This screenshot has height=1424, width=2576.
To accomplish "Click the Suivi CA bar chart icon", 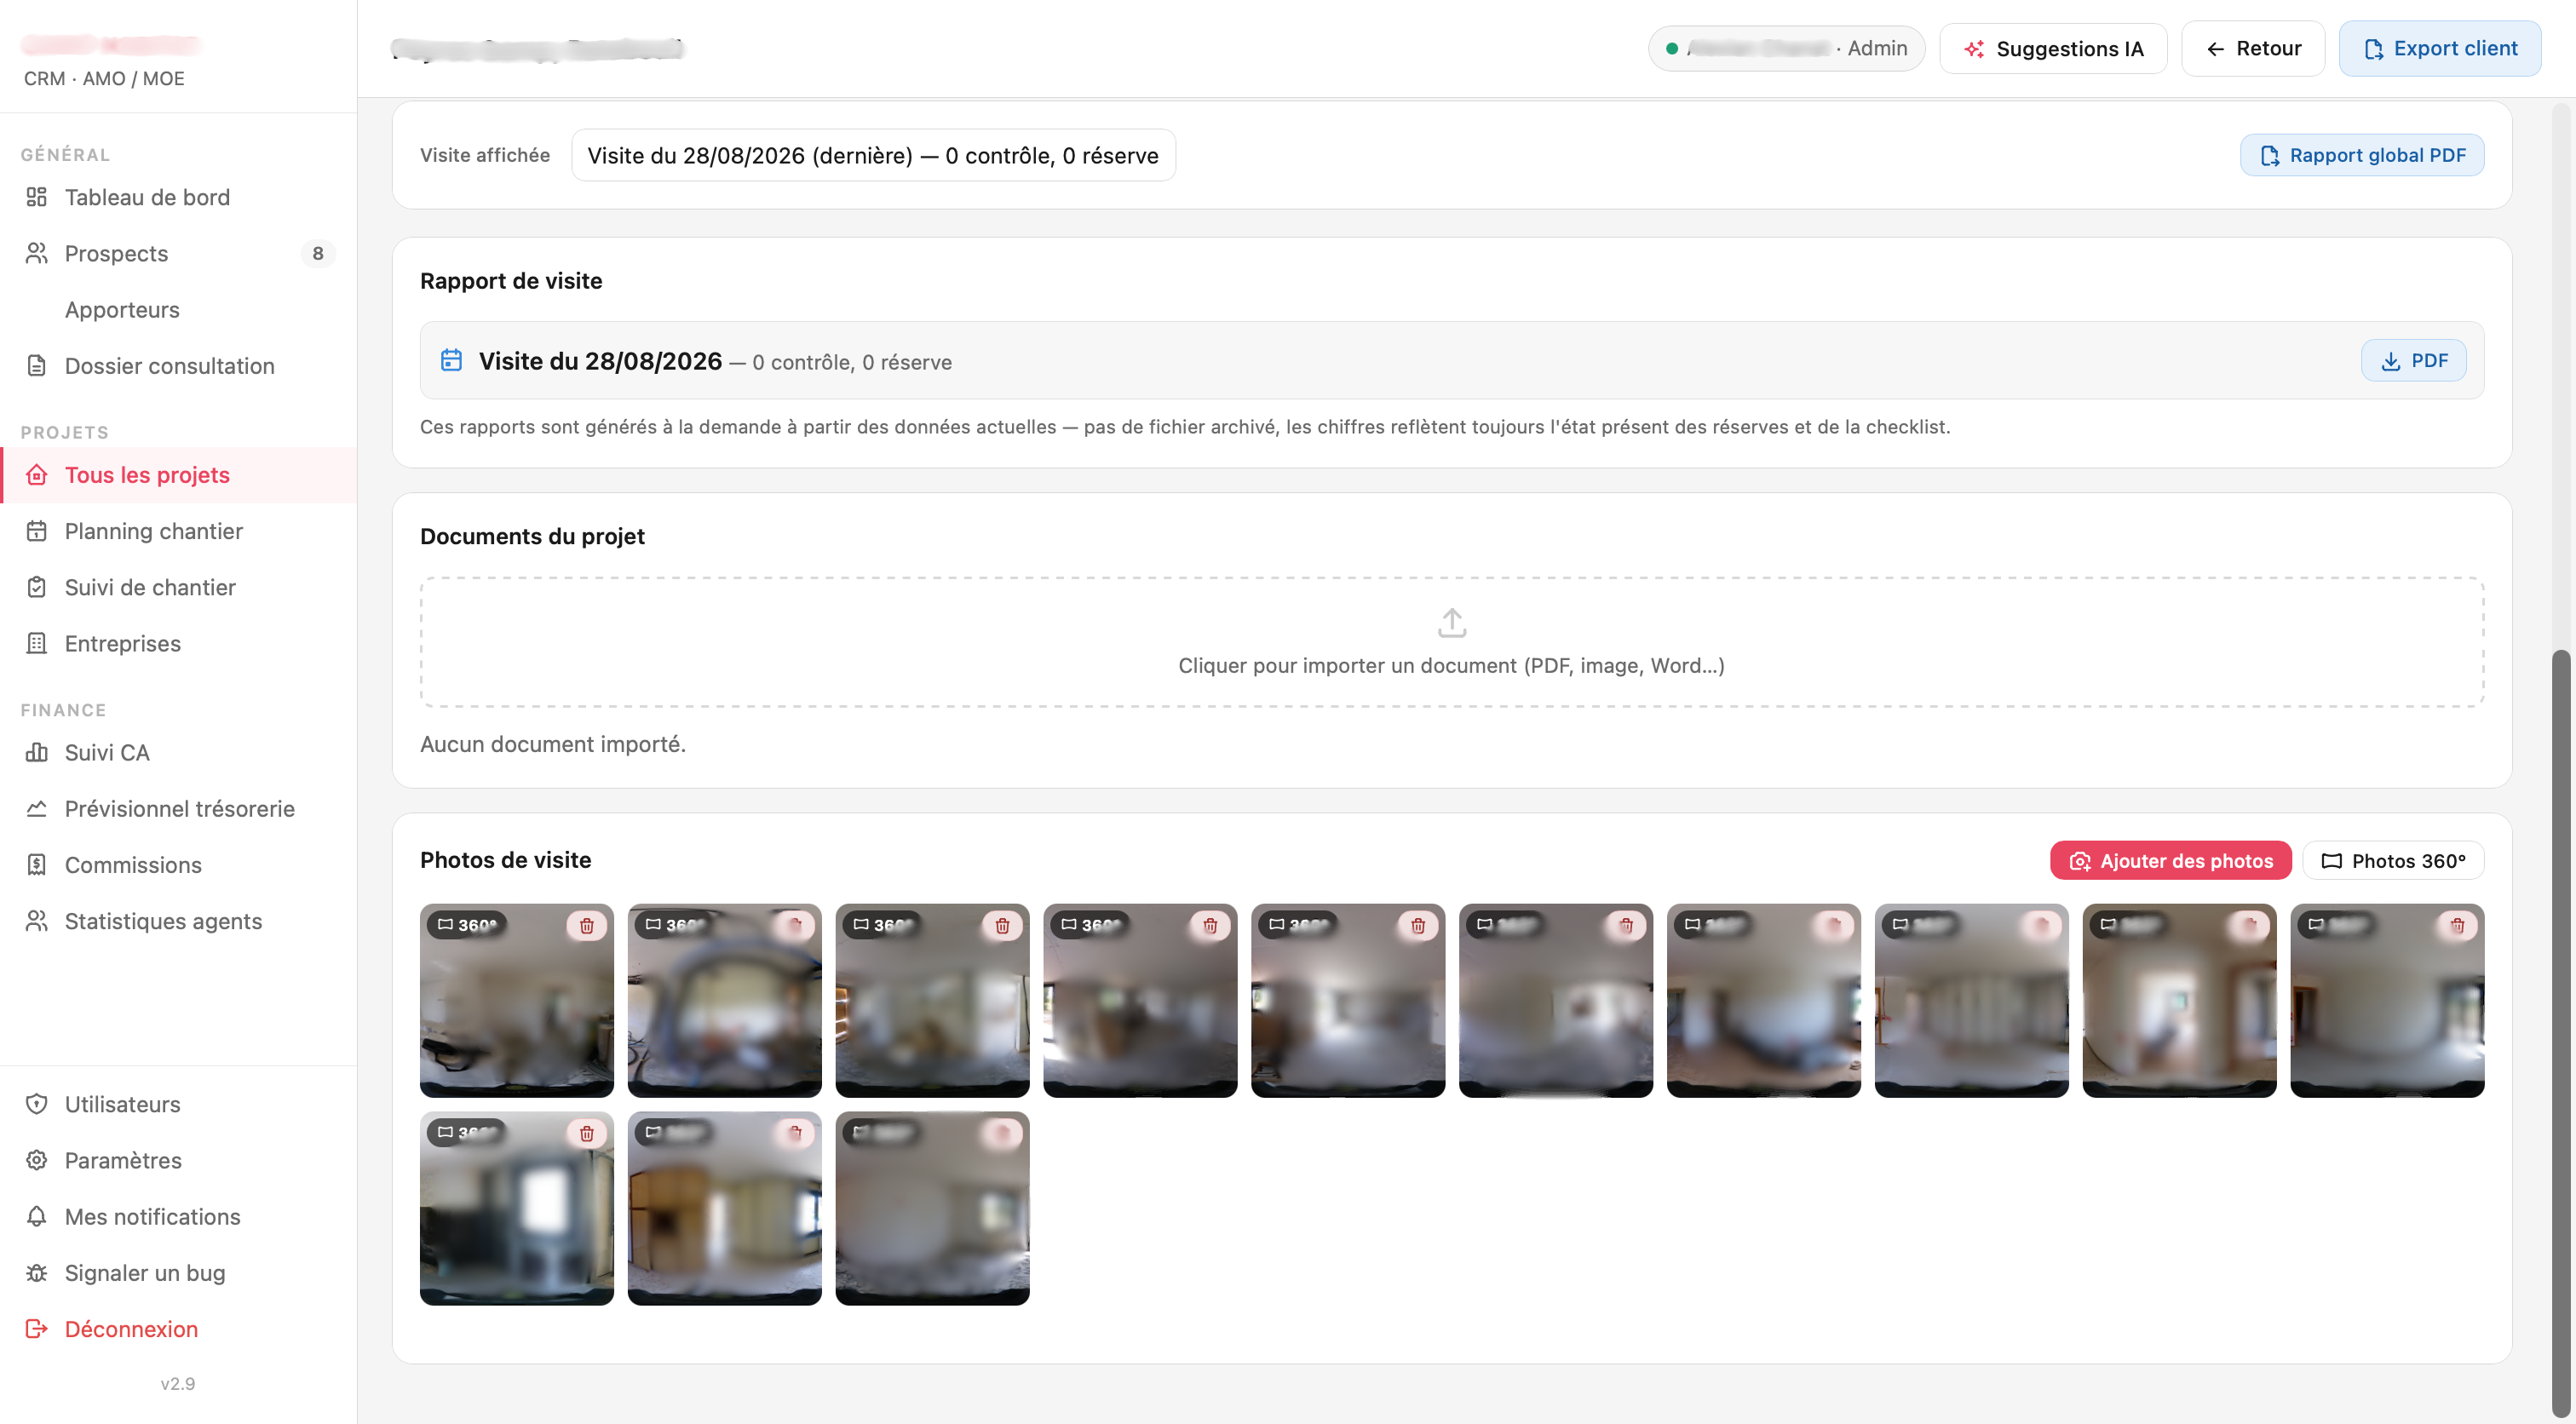I will (x=37, y=752).
